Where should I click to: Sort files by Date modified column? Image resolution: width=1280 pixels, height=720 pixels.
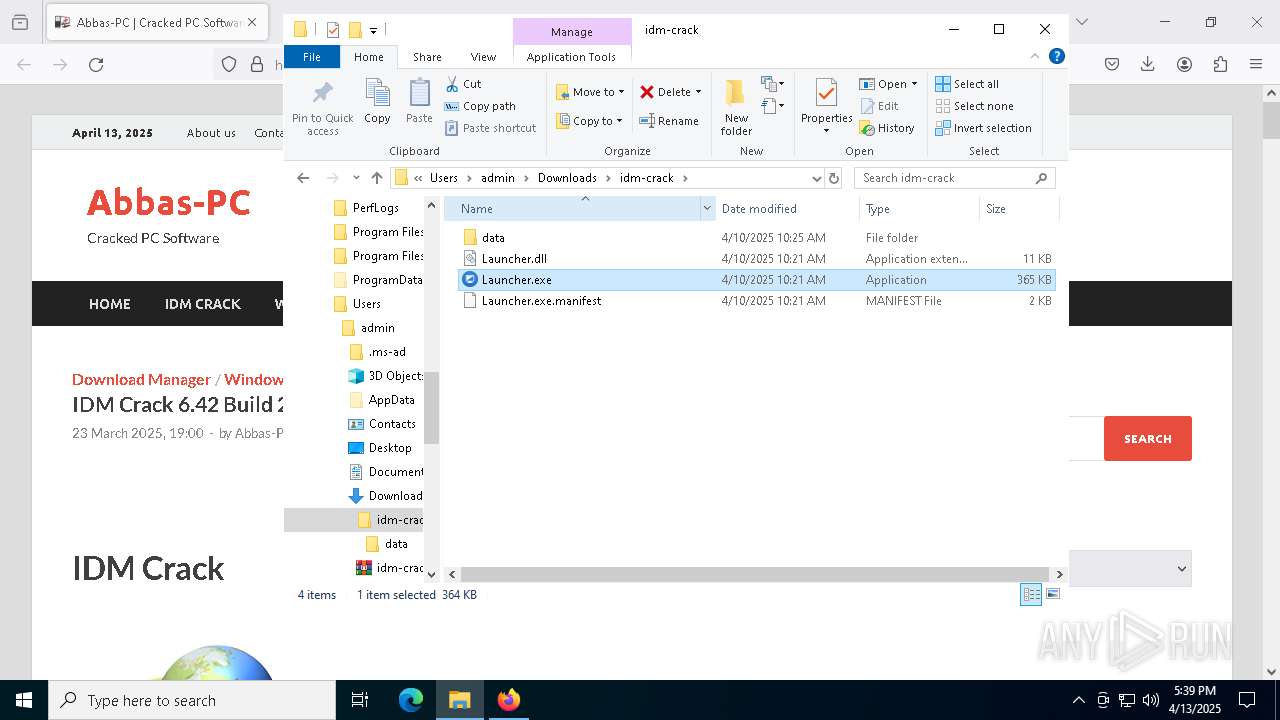(x=786, y=209)
